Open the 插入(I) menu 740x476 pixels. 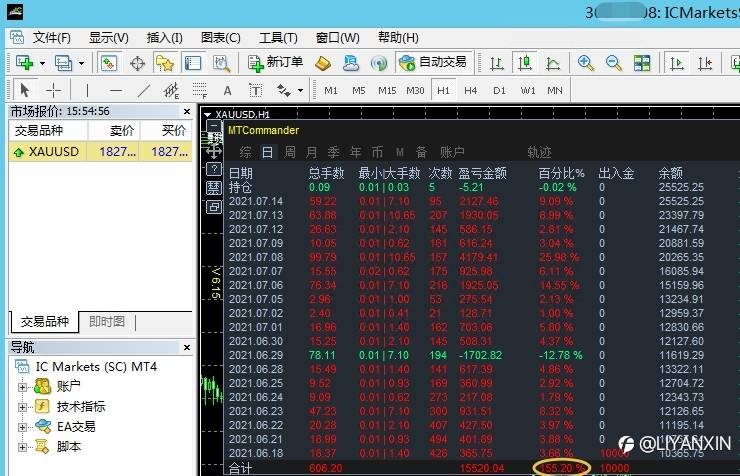164,38
